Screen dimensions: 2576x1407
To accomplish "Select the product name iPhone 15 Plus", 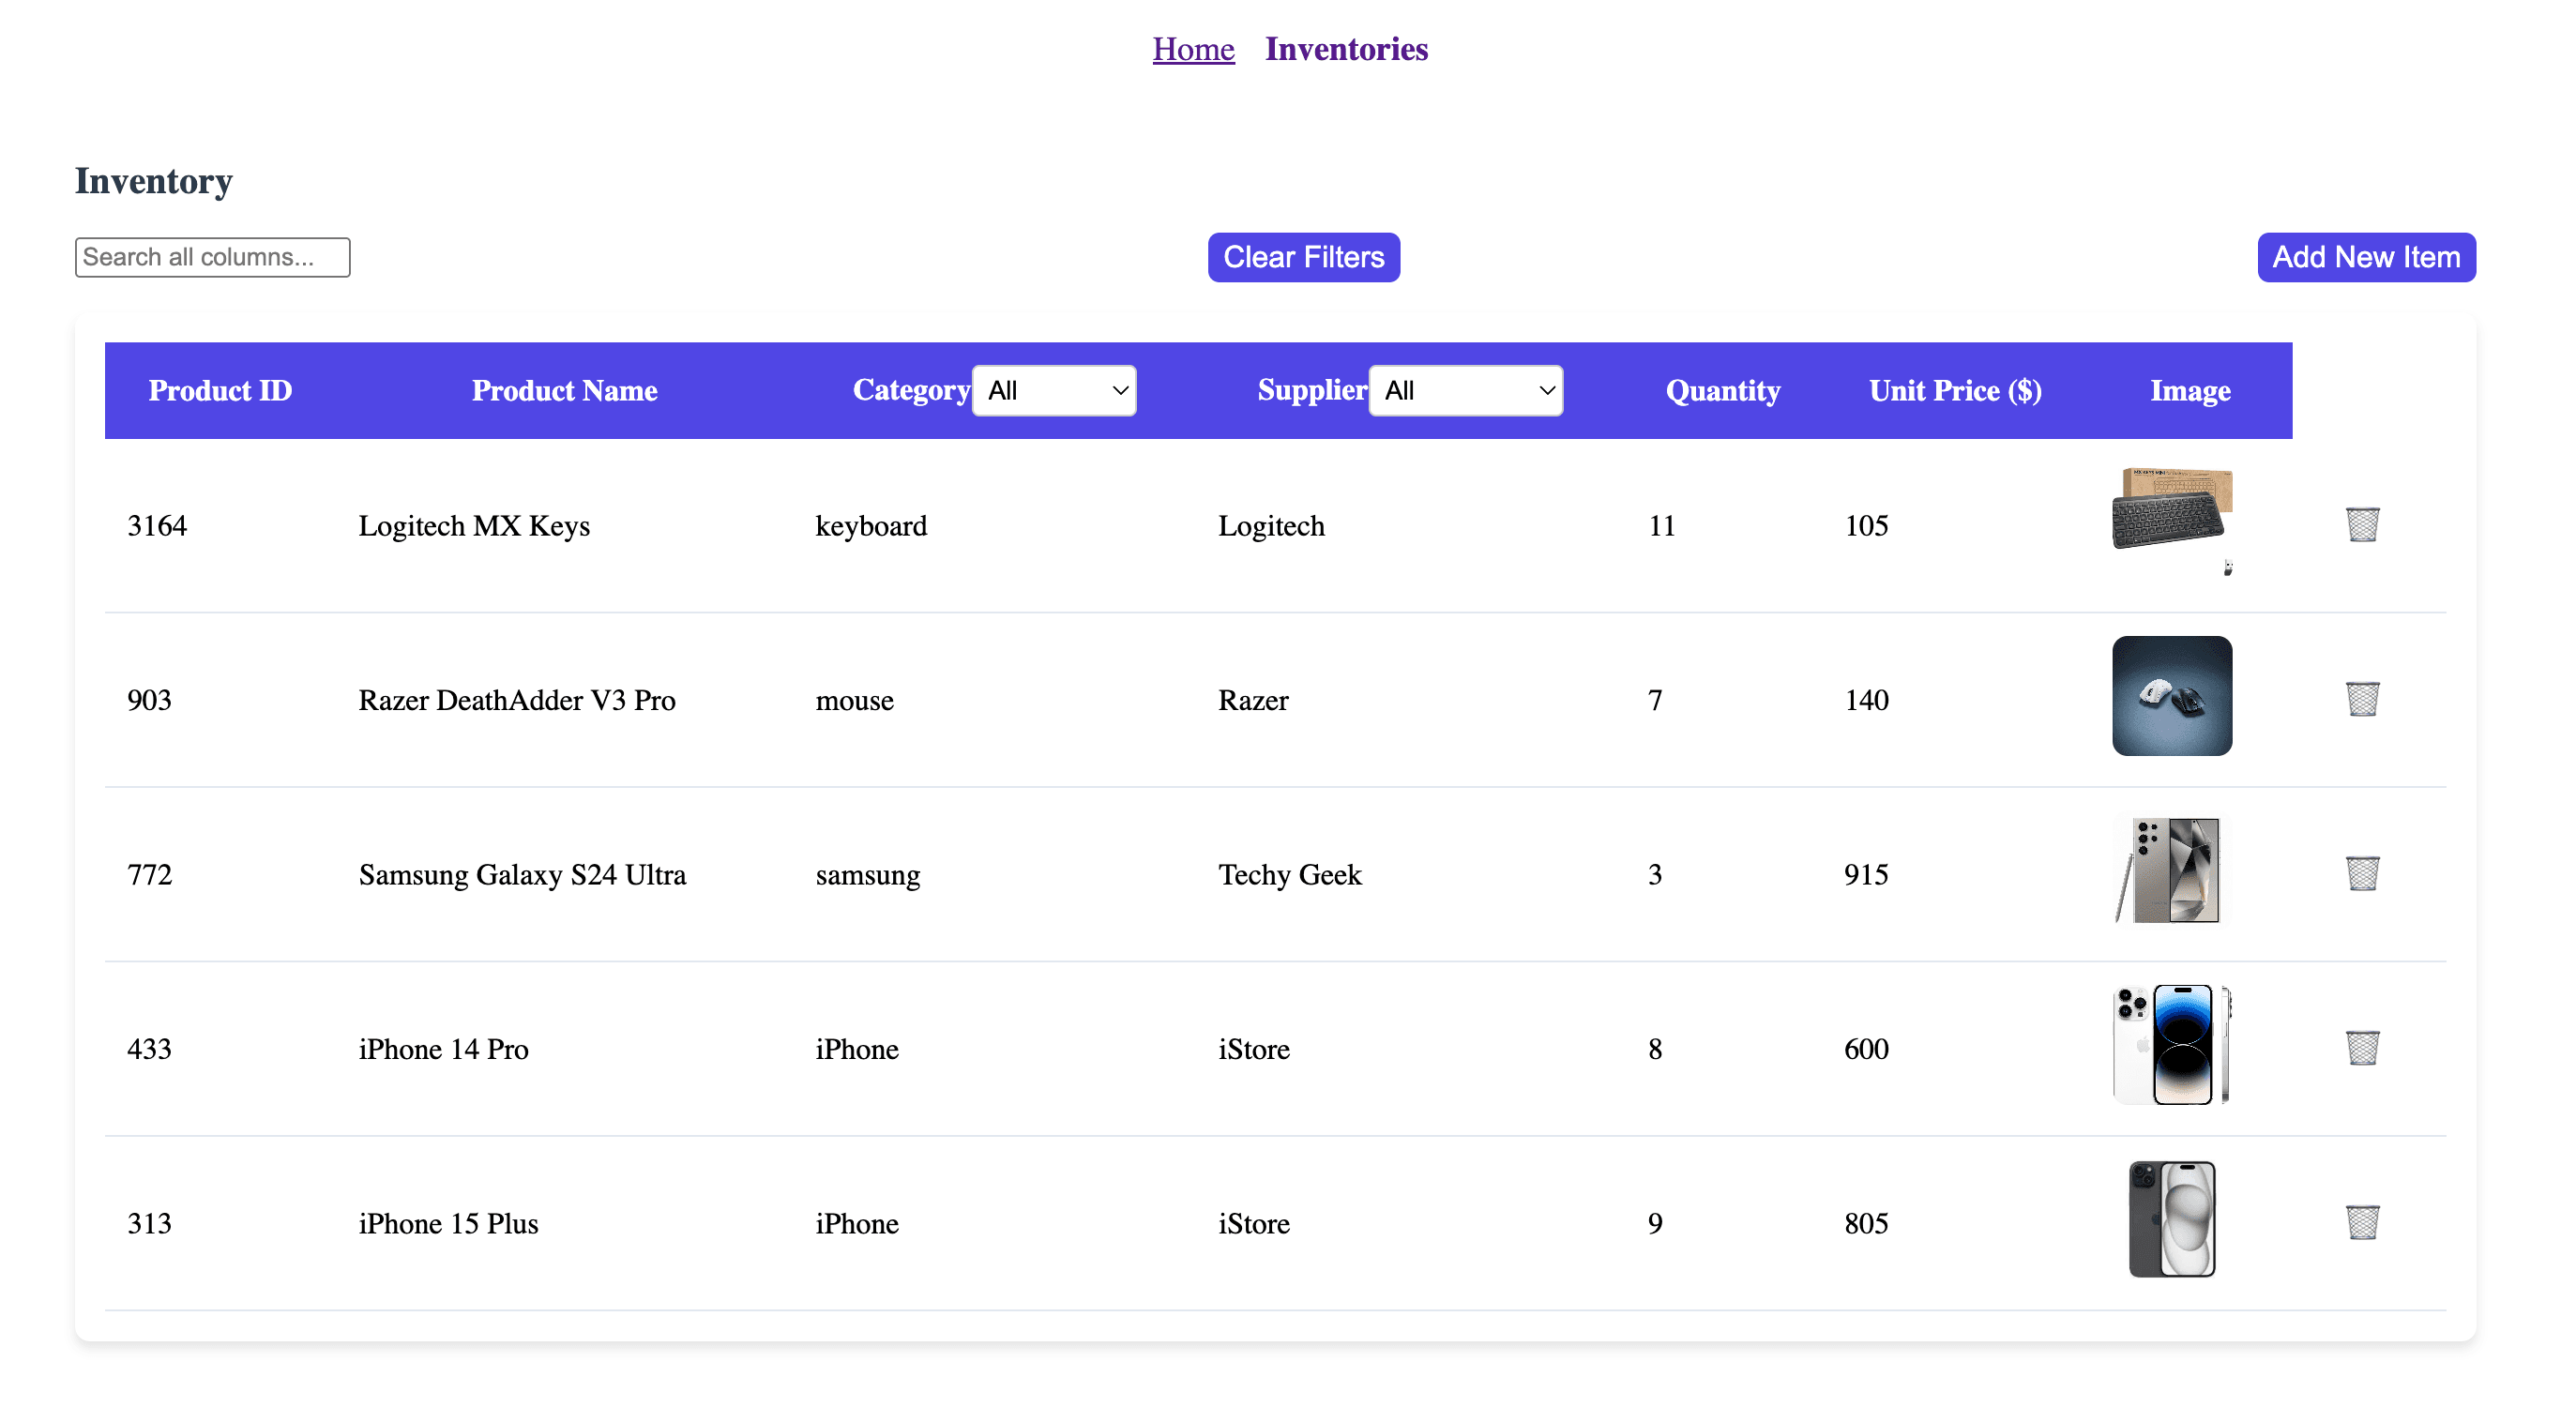I will [448, 1224].
